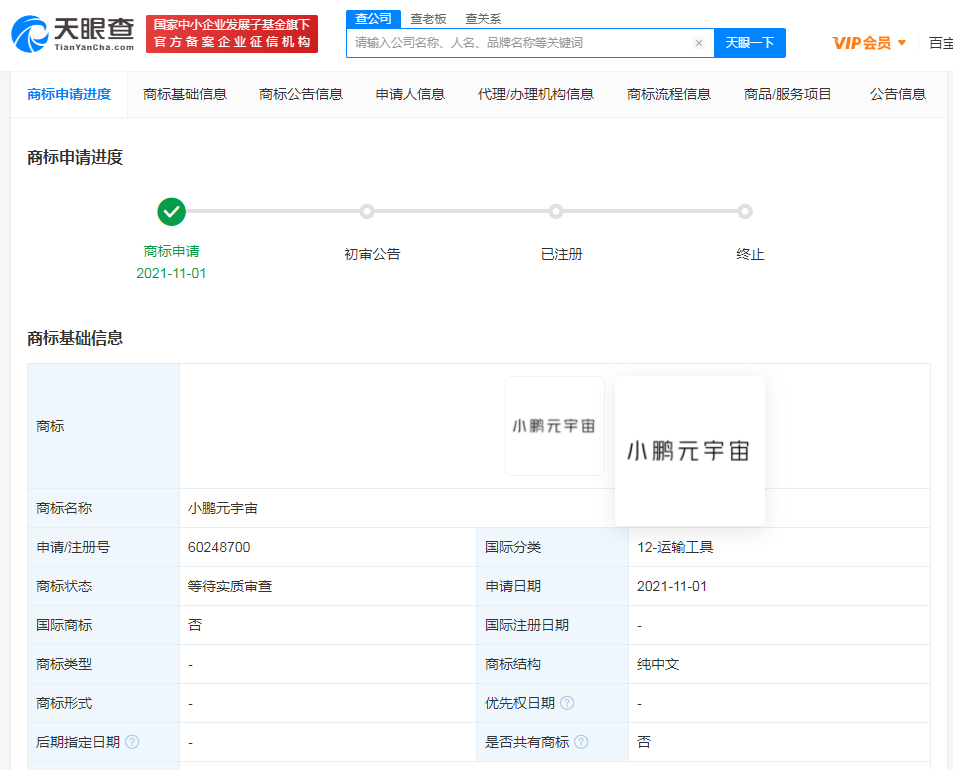Select the registration number 60248700

click(219, 547)
